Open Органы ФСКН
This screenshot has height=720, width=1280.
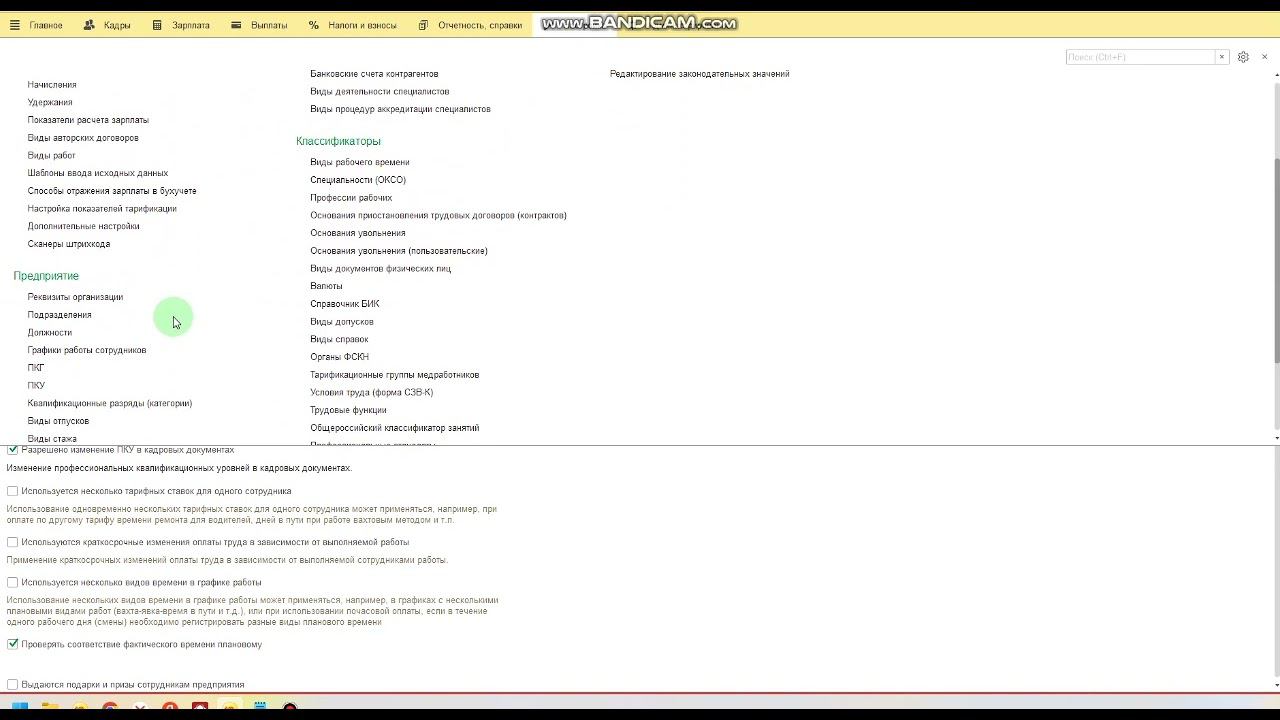[x=339, y=357]
